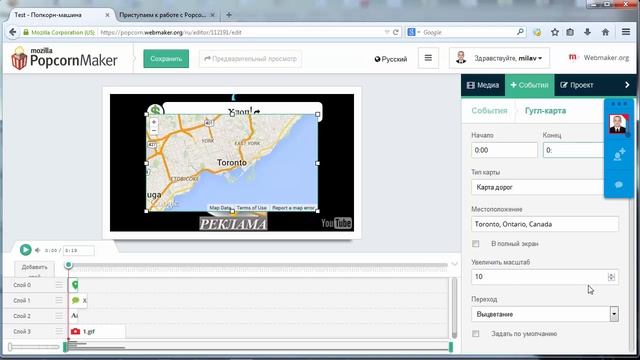Switch to Приступаем к работе browser tab
Viewport: 640px width, 360px height.
162,15
